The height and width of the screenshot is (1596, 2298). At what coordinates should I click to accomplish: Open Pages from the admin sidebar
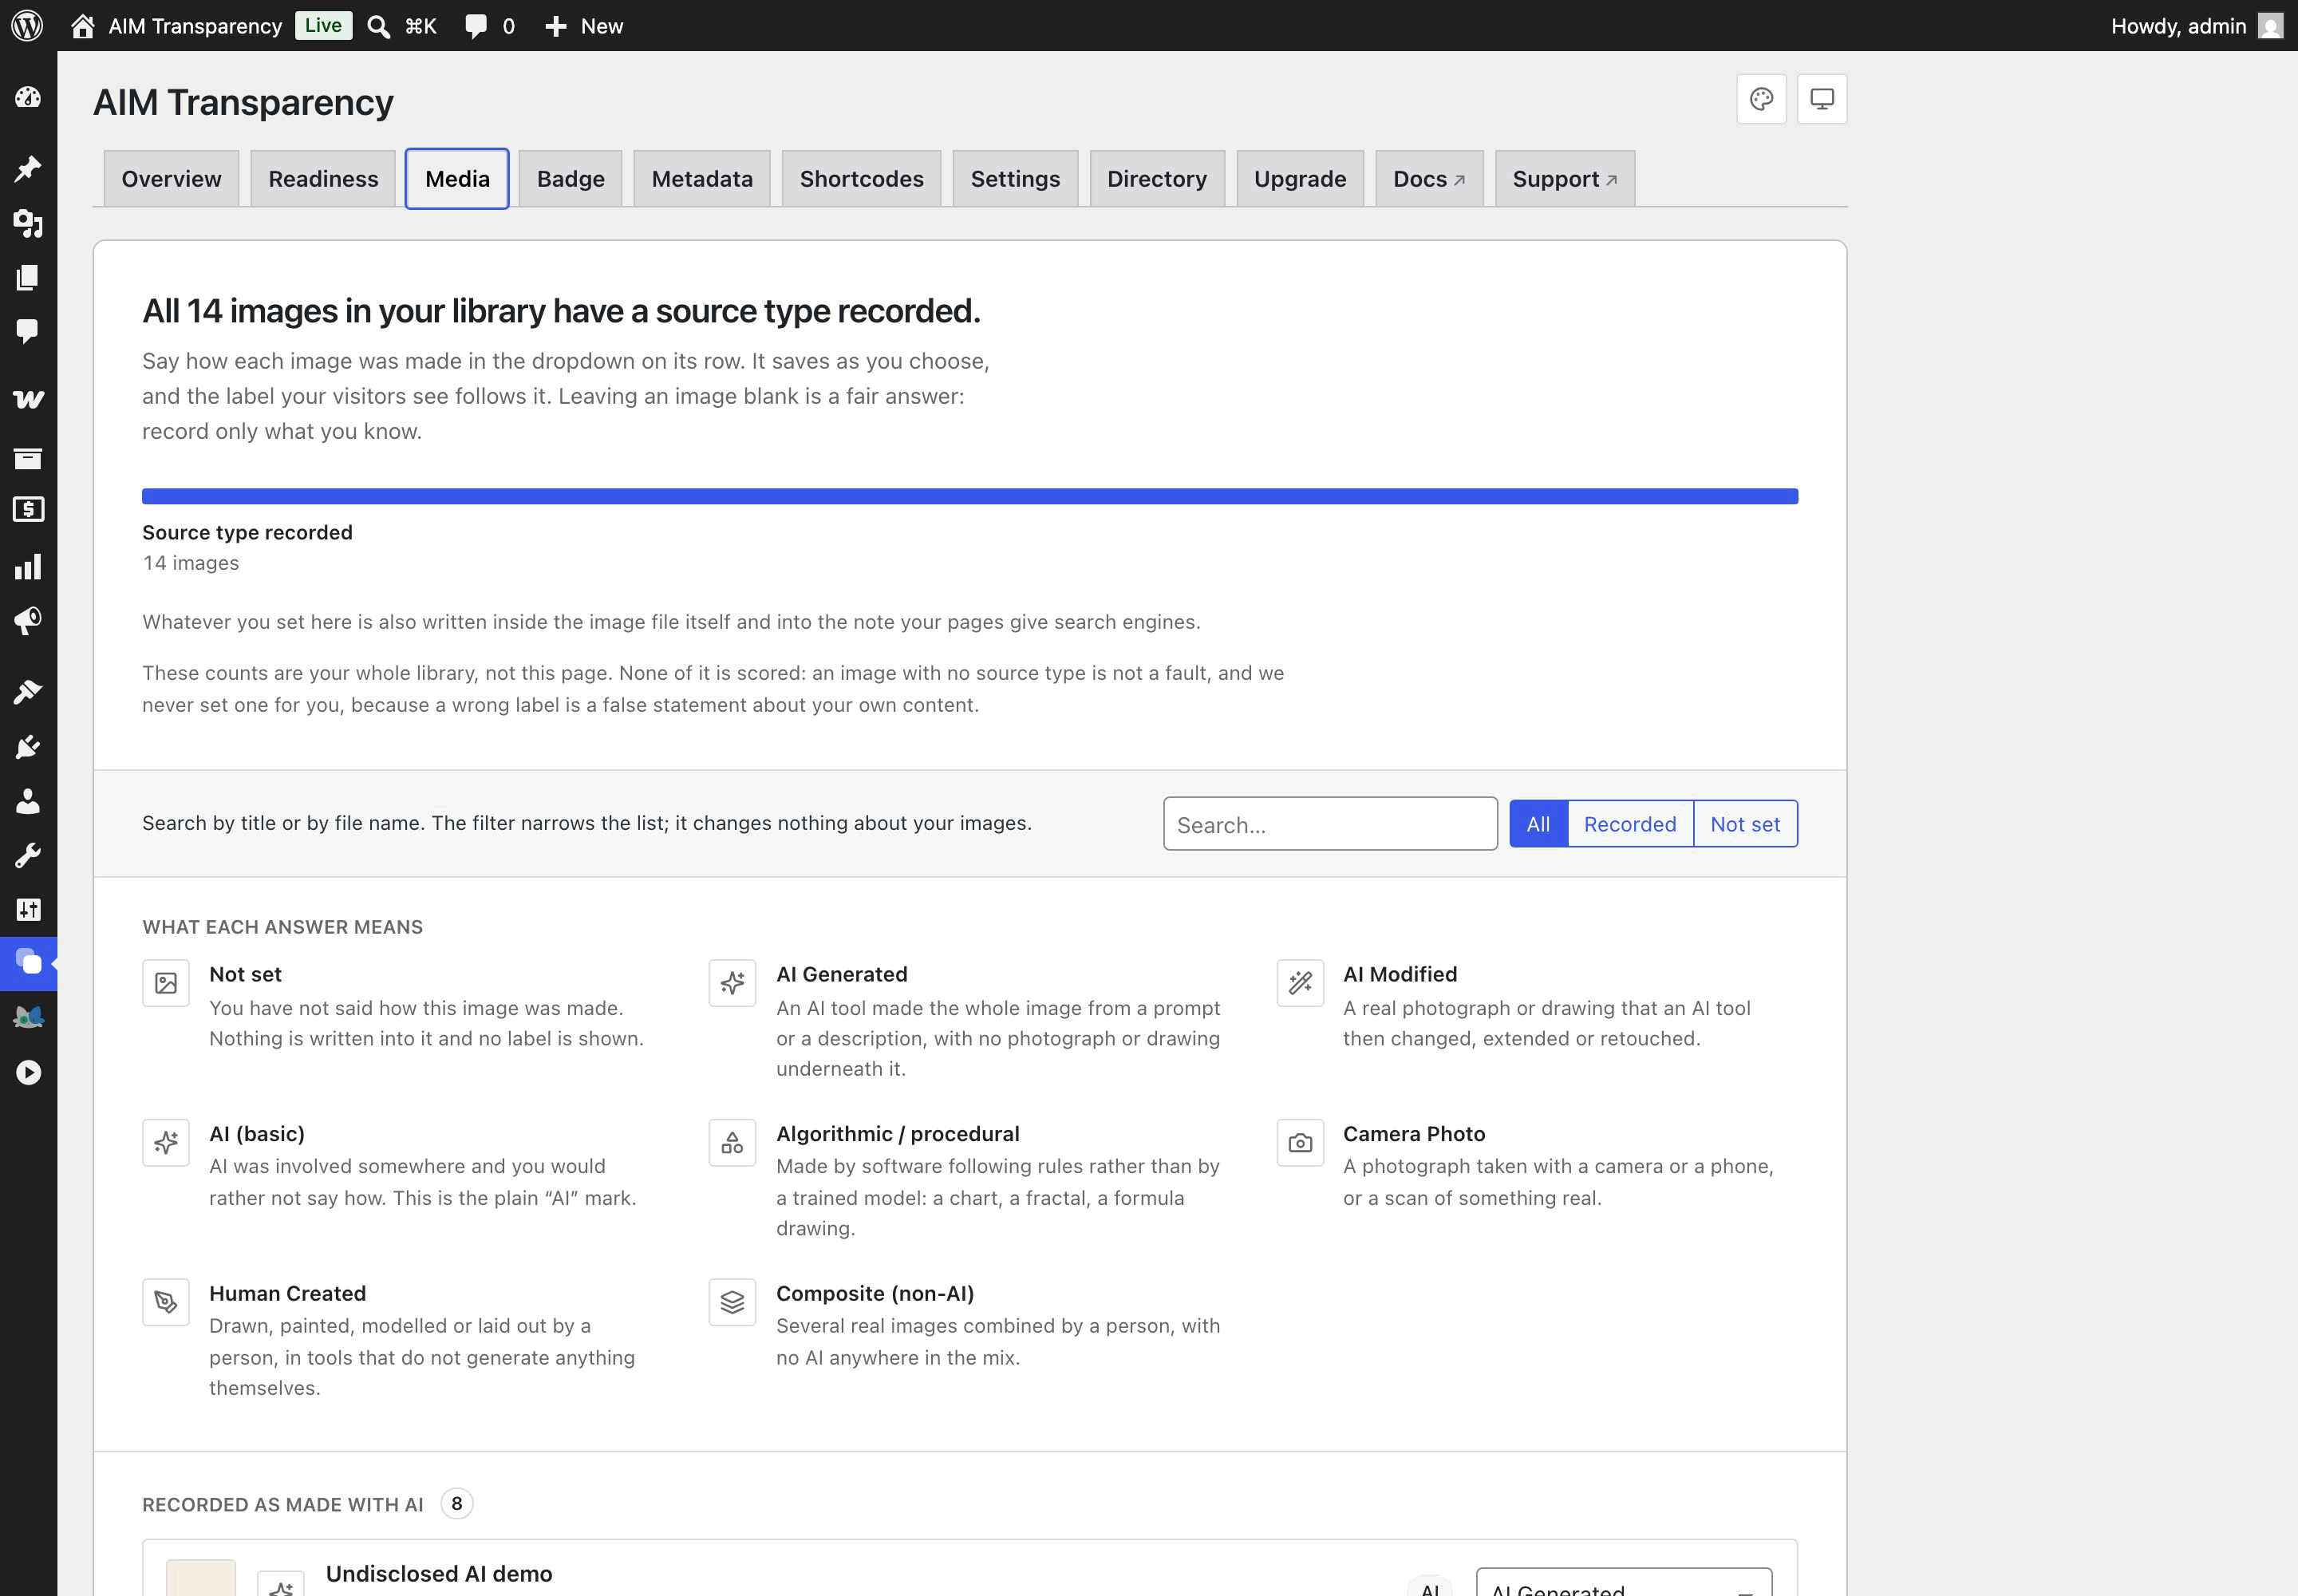28,277
